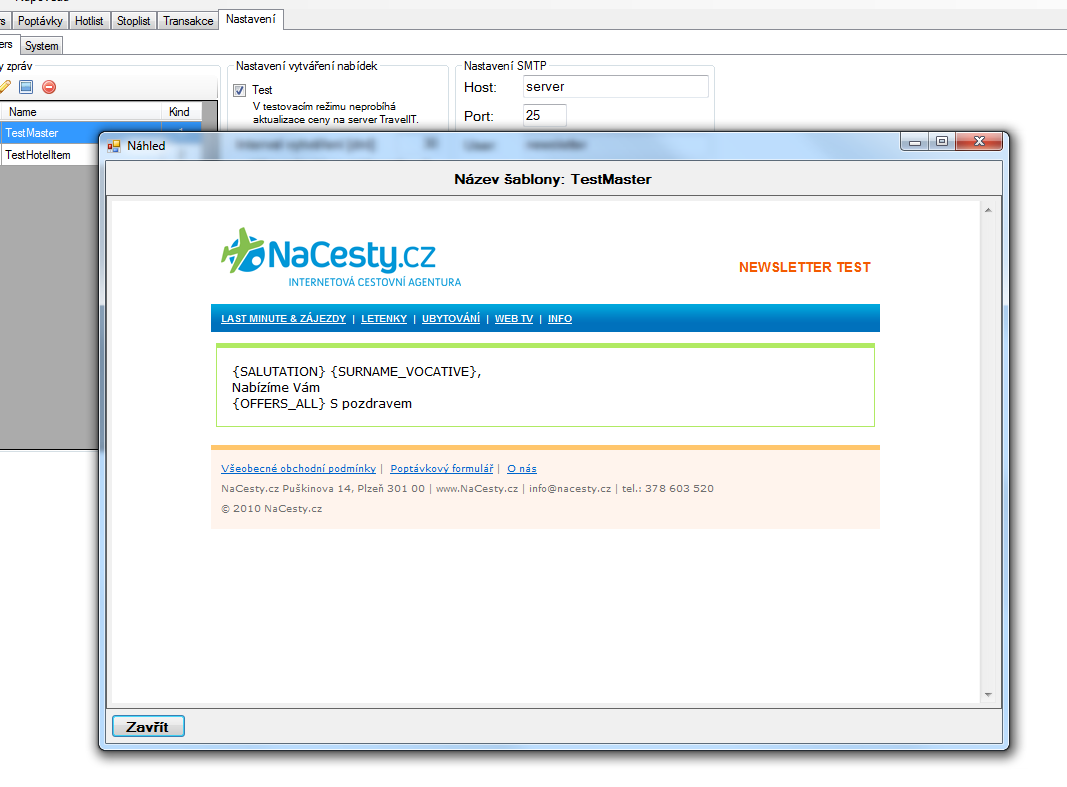Click the pencil edit icon in message toolbar
The height and width of the screenshot is (787, 1067).
[5, 86]
